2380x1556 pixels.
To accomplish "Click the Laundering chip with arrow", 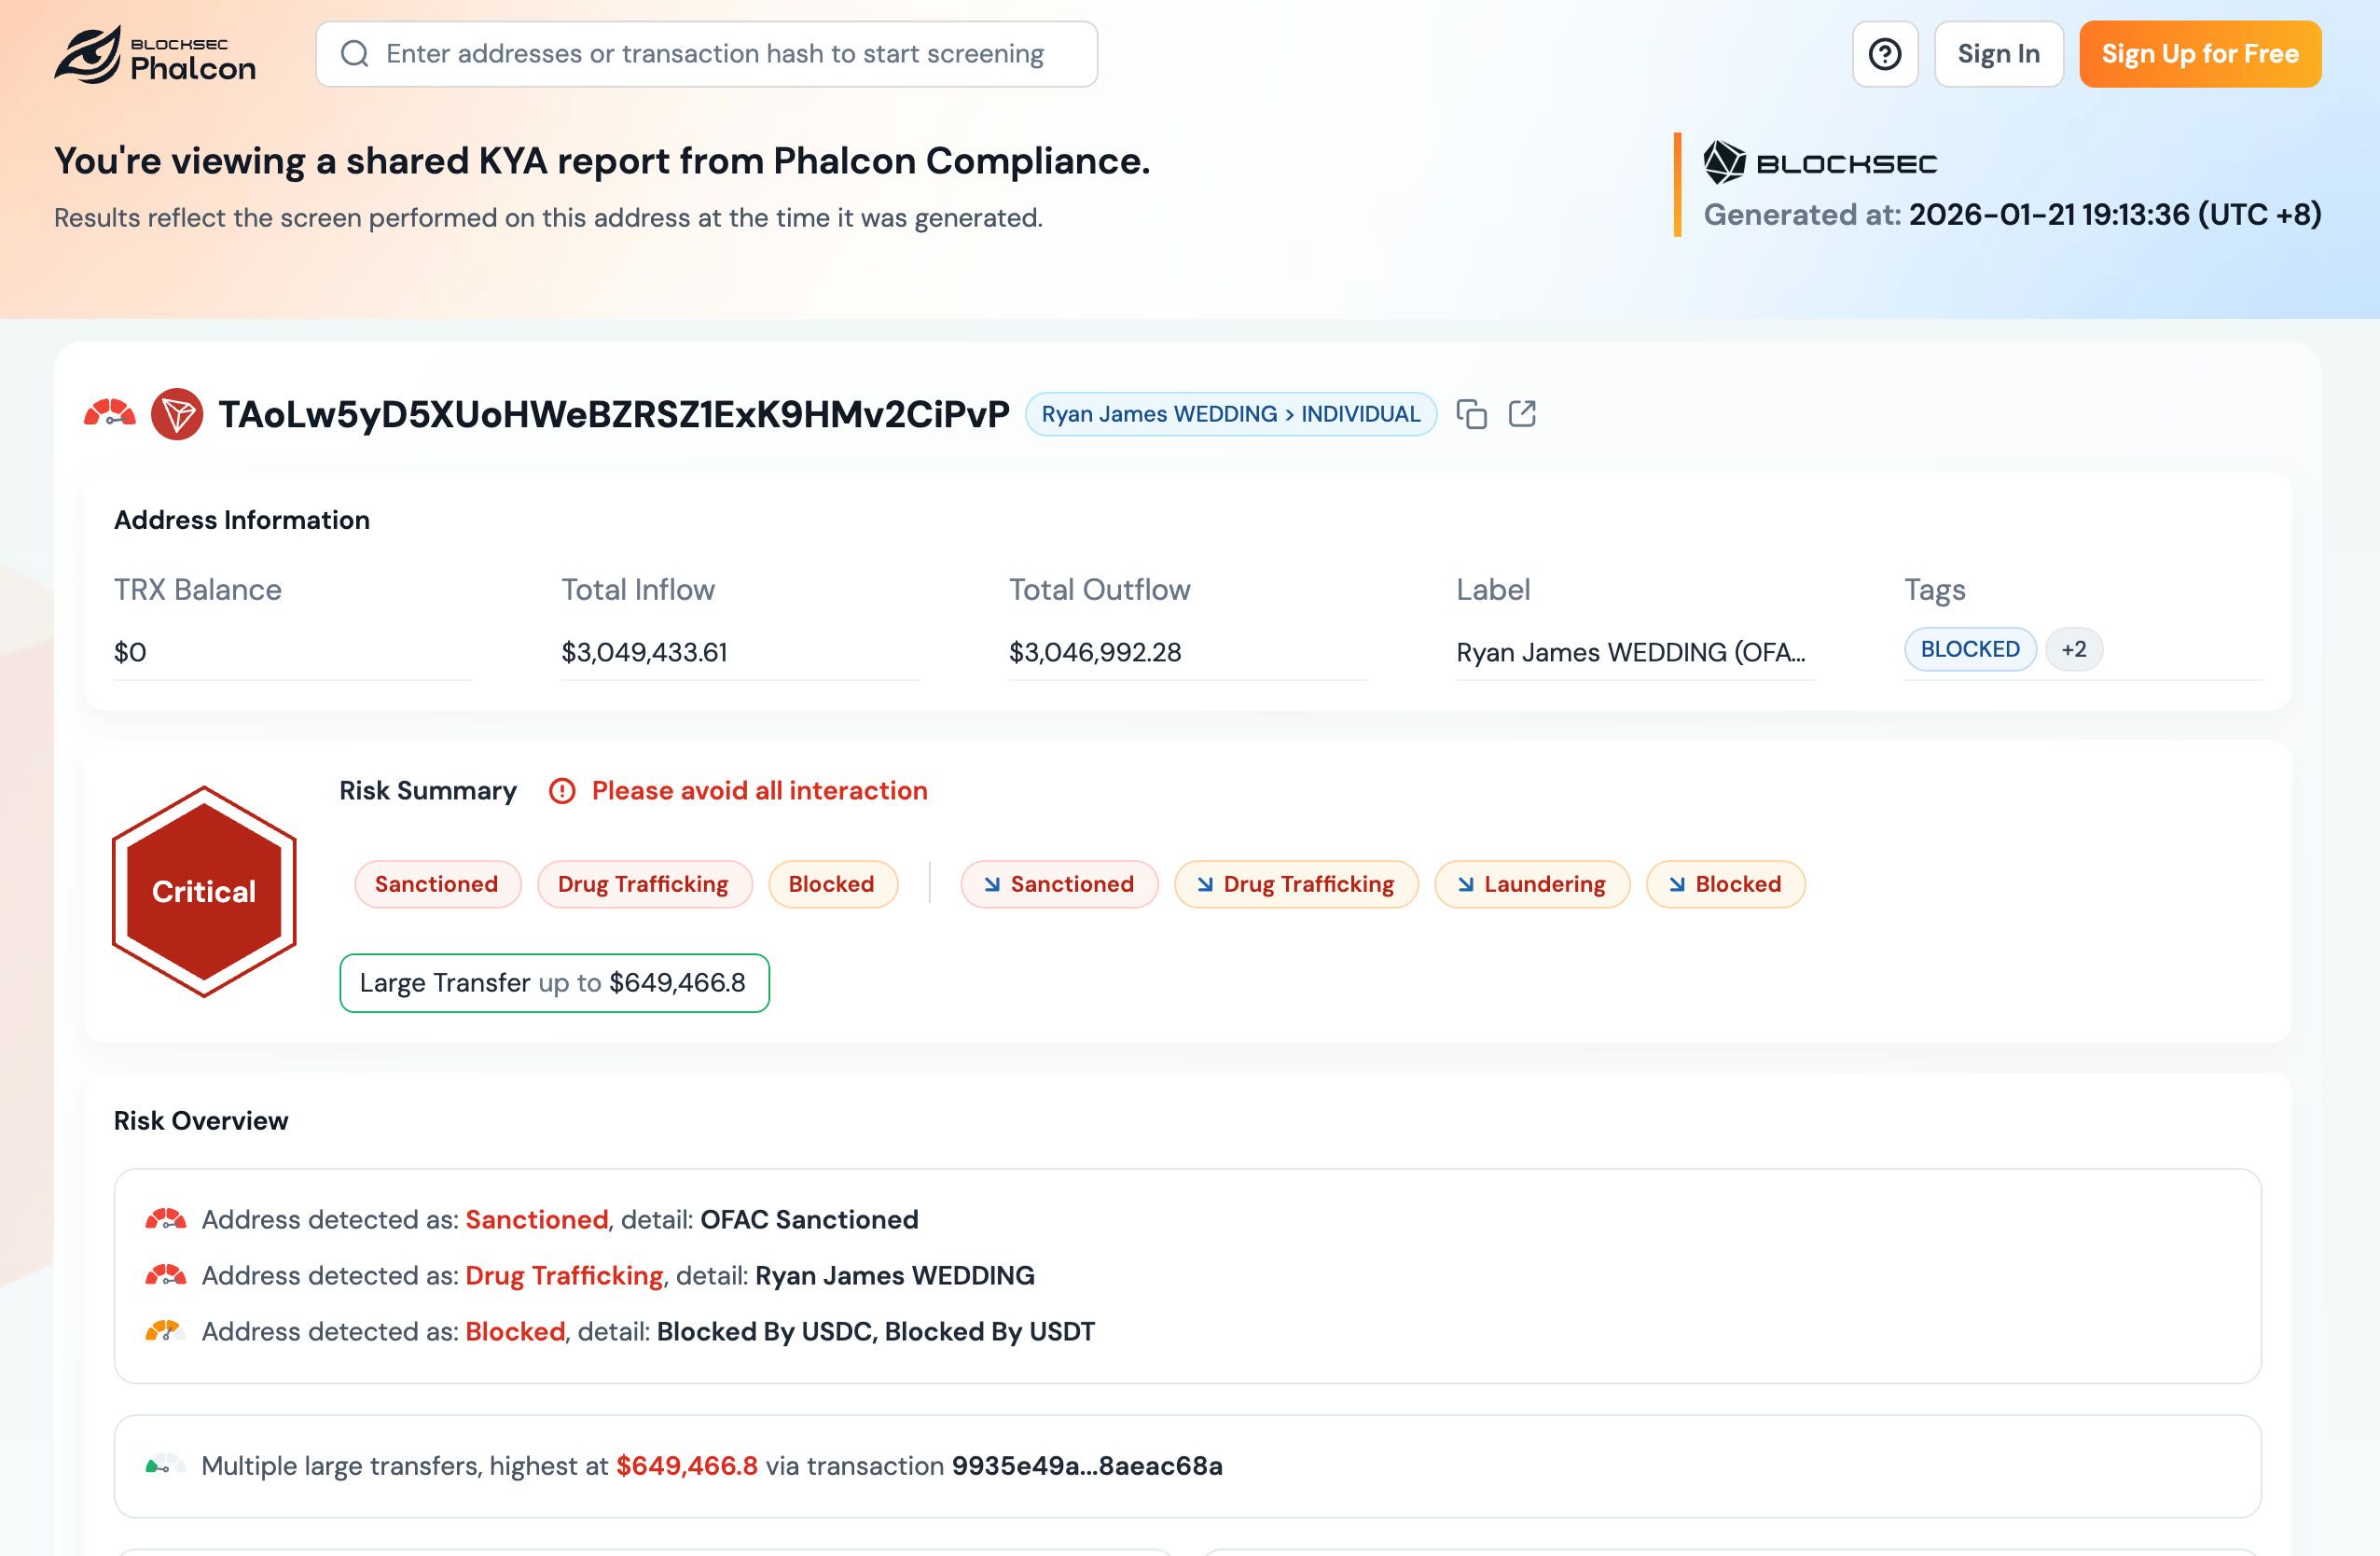I will pyautogui.click(x=1532, y=884).
